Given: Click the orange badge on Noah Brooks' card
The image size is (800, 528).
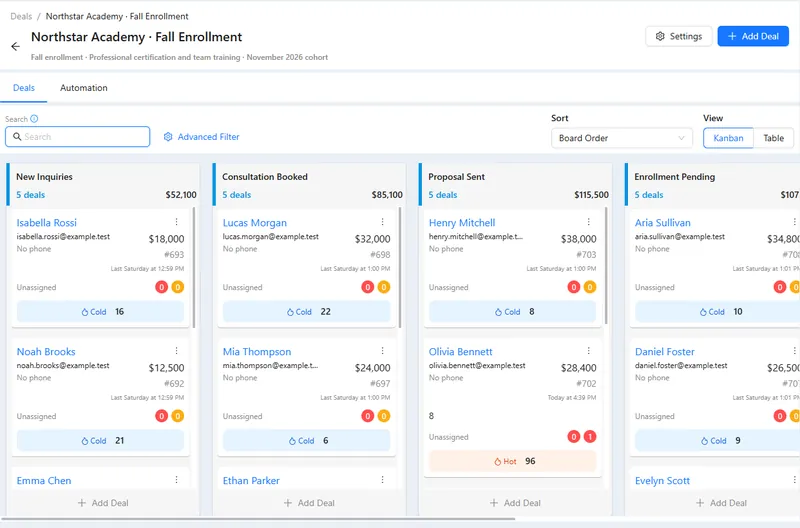Looking at the screenshot, I should tap(178, 416).
